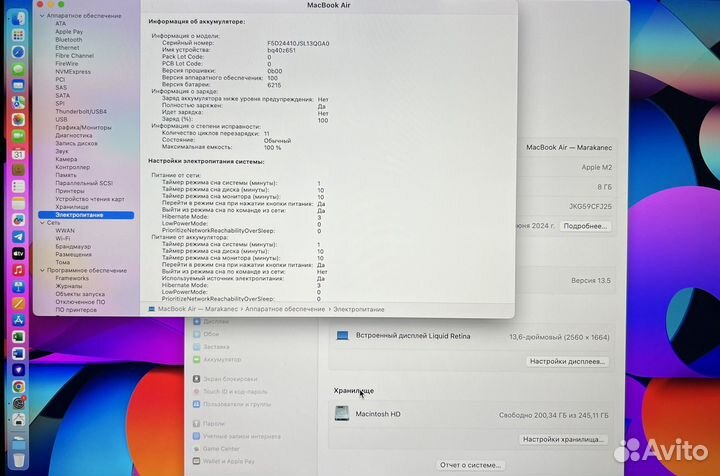Click the serial number F5D24410JSL13Q0A0
Screen dimensions: 720x476
coord(298,44)
